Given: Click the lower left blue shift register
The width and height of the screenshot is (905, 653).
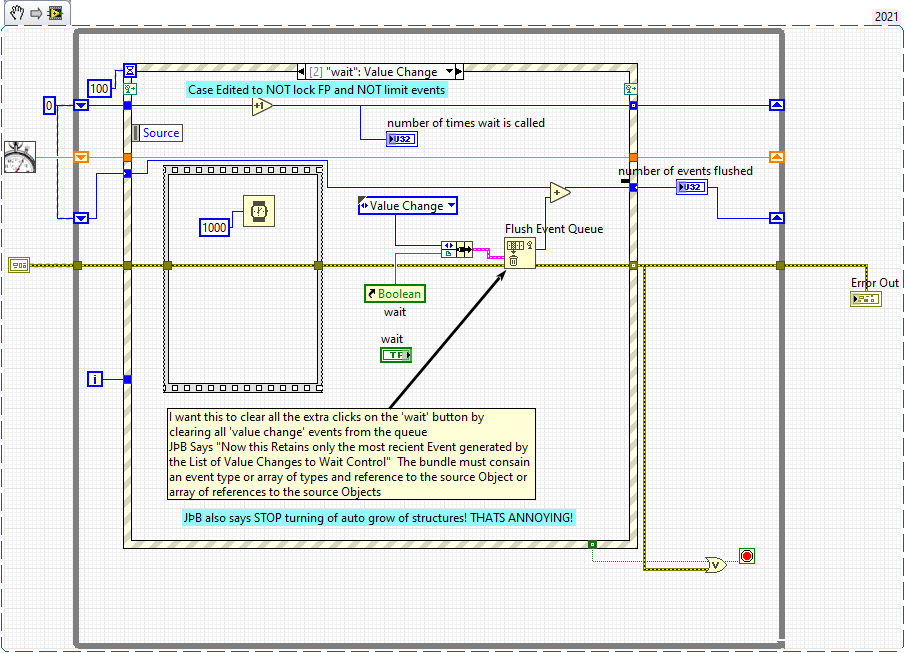Looking at the screenshot, I should [81, 218].
